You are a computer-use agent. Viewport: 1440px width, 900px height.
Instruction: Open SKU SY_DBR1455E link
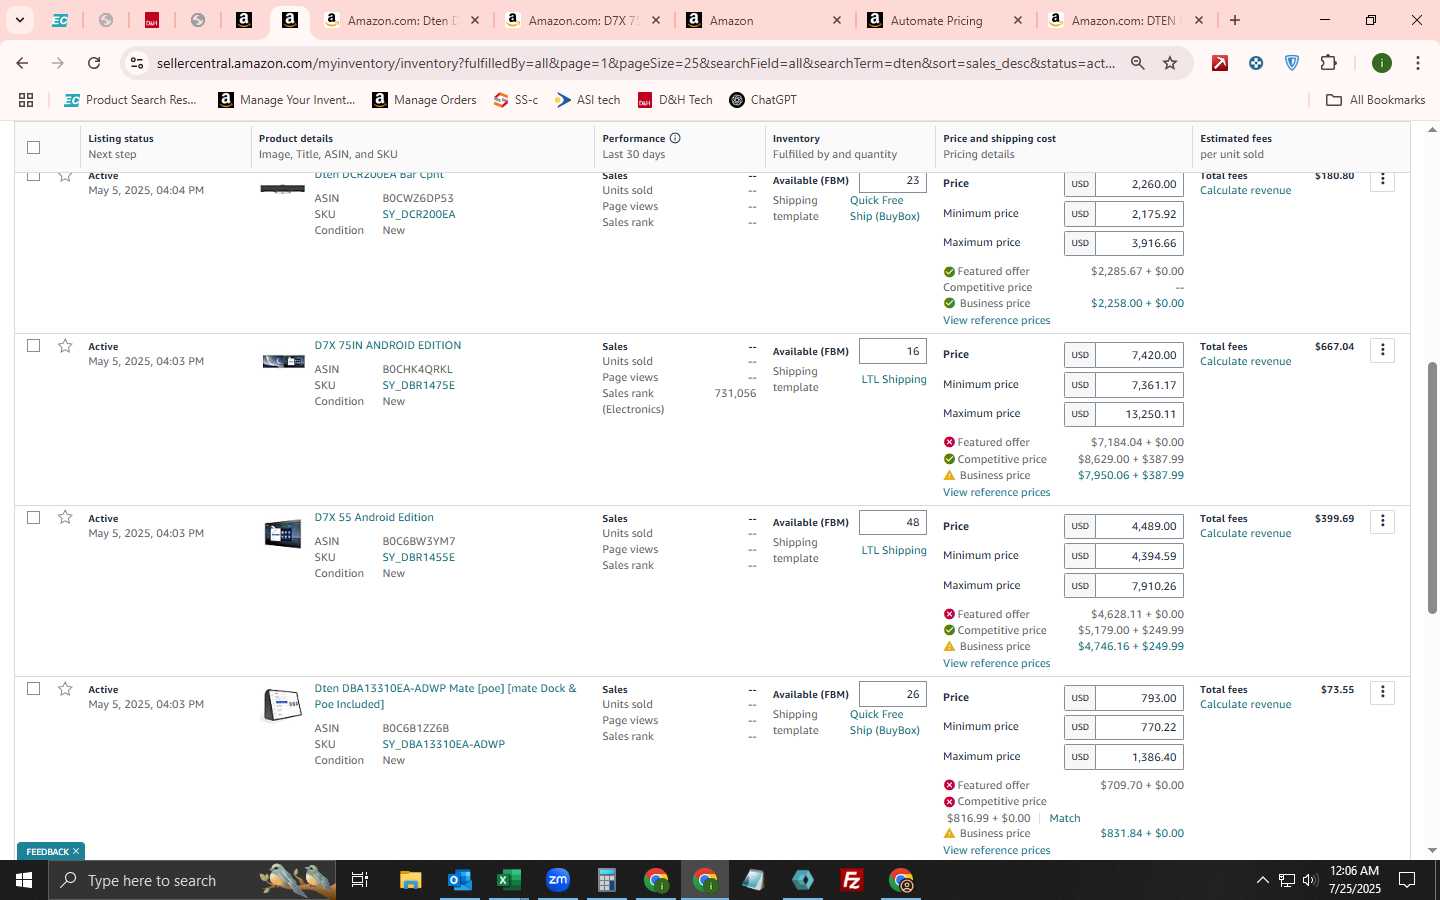(418, 557)
